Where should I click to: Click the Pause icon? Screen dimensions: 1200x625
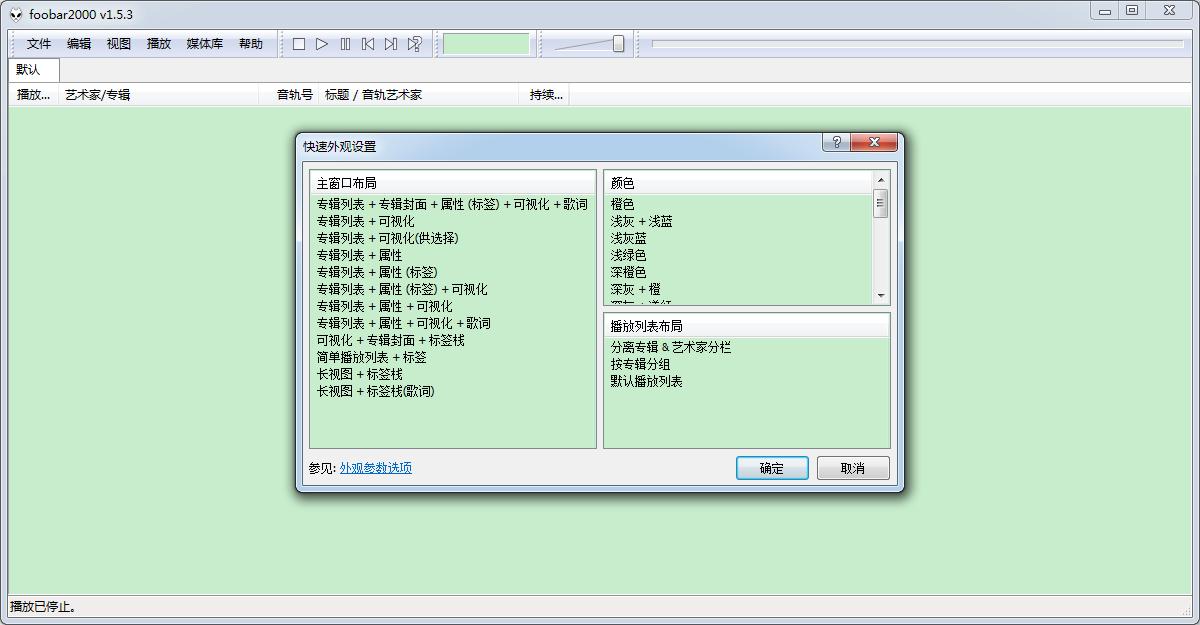[x=345, y=43]
